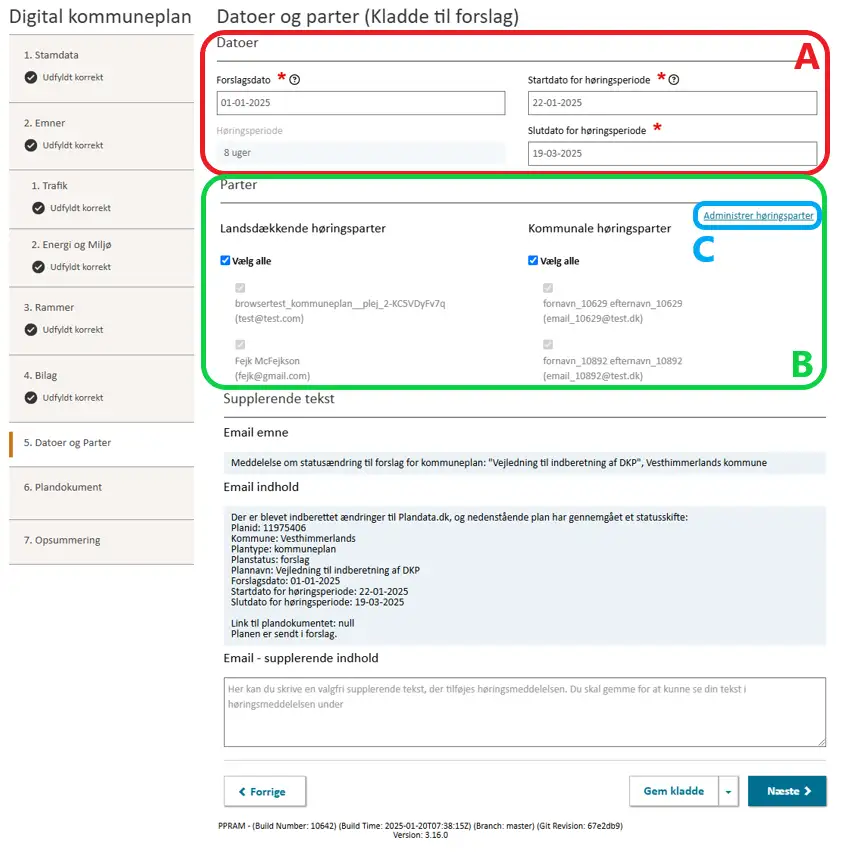Image resolution: width=845 pixels, height=855 pixels.
Task: Click checkmark icon under 1. Stamdata
Action: tap(31, 77)
